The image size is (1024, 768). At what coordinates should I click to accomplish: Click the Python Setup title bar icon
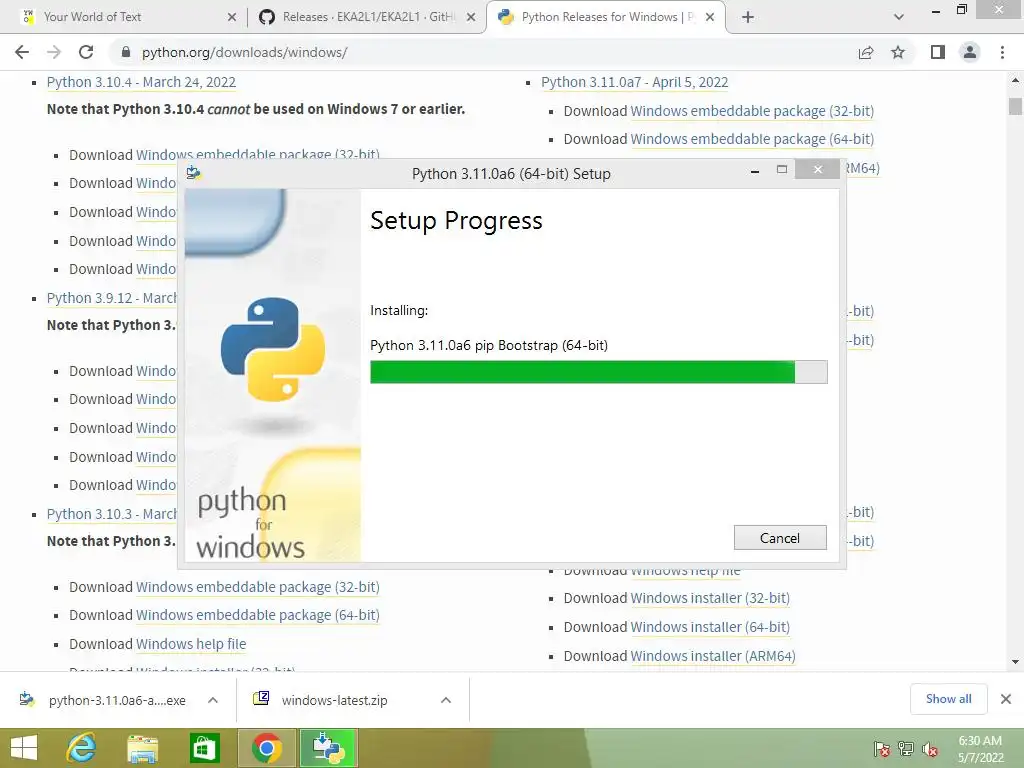194,173
